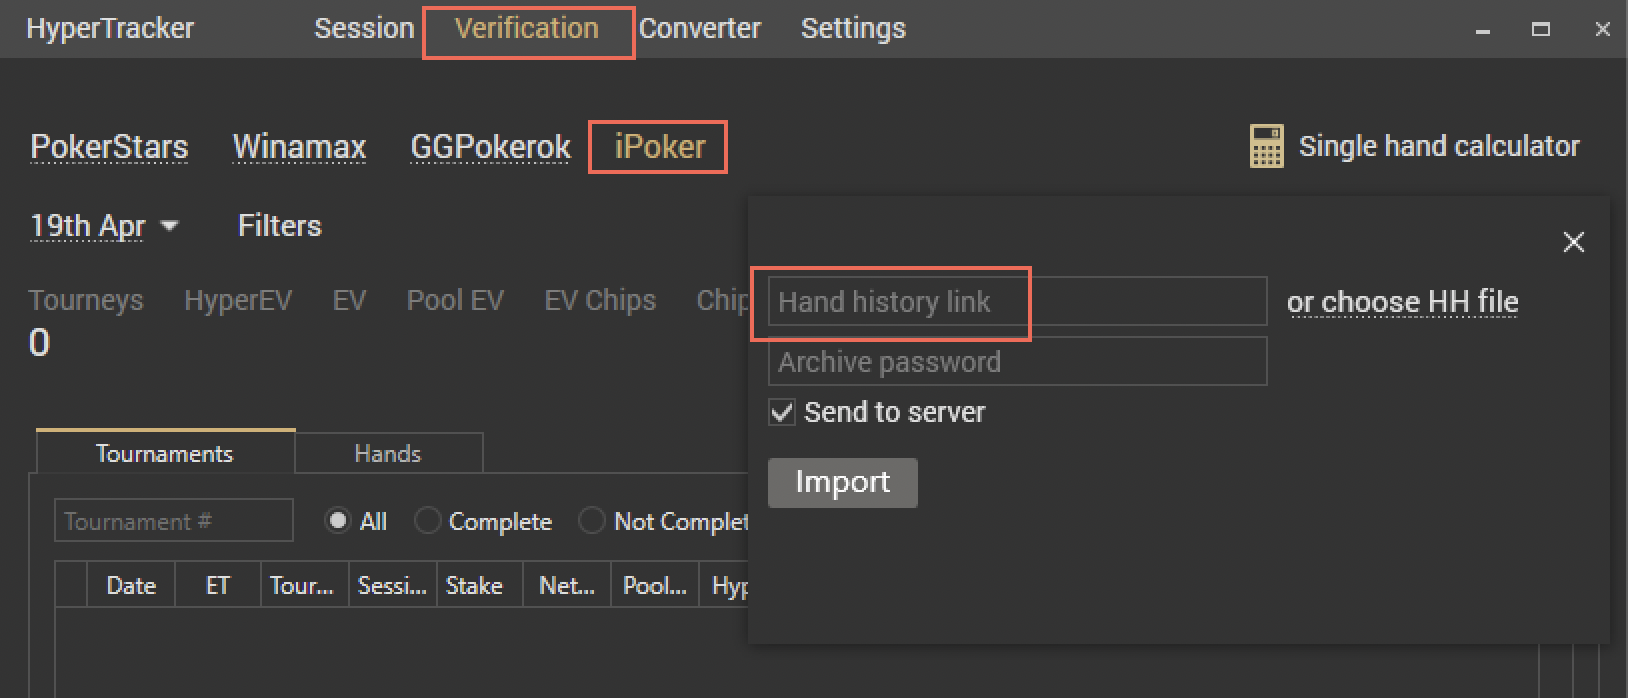Image resolution: width=1628 pixels, height=698 pixels.
Task: Click the HyperTracker app title
Action: point(110,28)
